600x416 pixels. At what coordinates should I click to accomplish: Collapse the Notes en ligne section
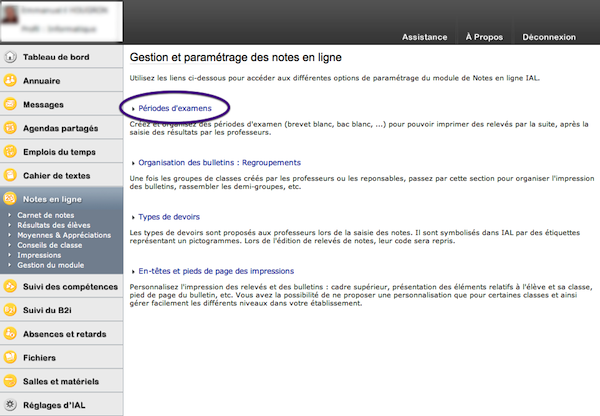[x=51, y=200]
